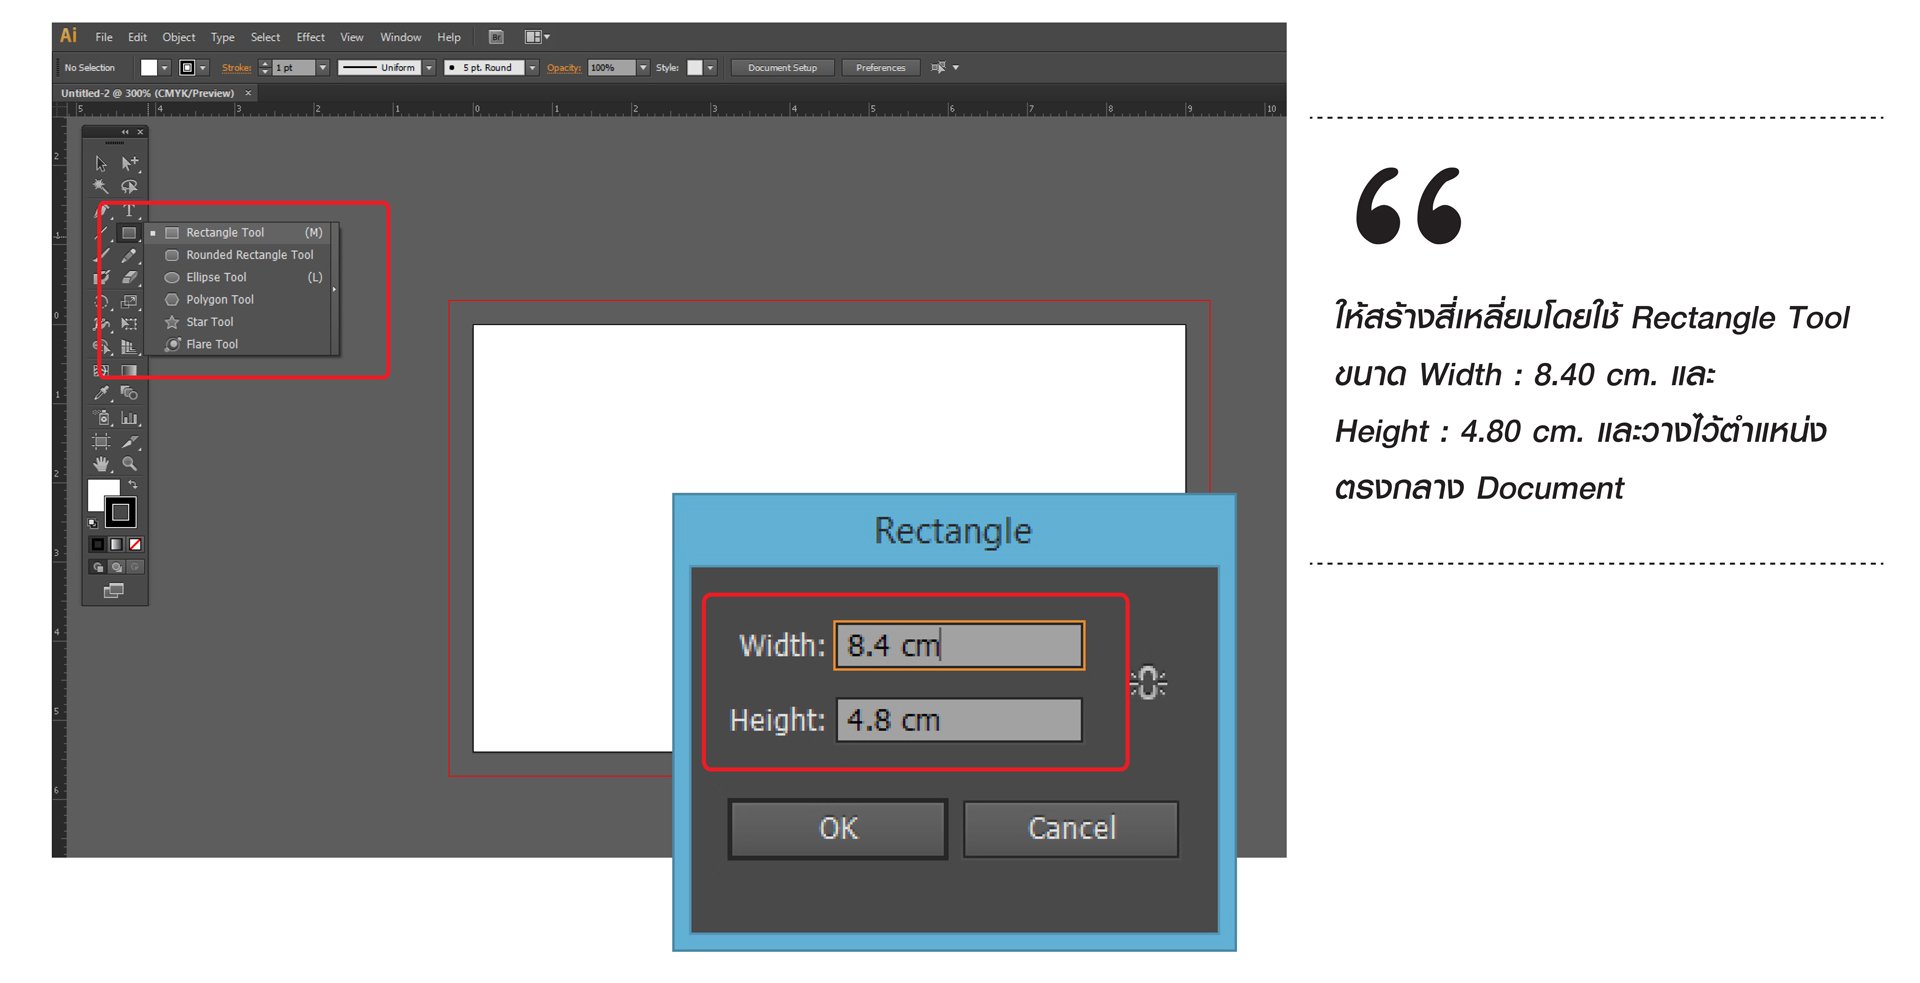Image resolution: width=1920 pixels, height=983 pixels.
Task: Expand the Opacity percentage dropdown
Action: point(643,68)
